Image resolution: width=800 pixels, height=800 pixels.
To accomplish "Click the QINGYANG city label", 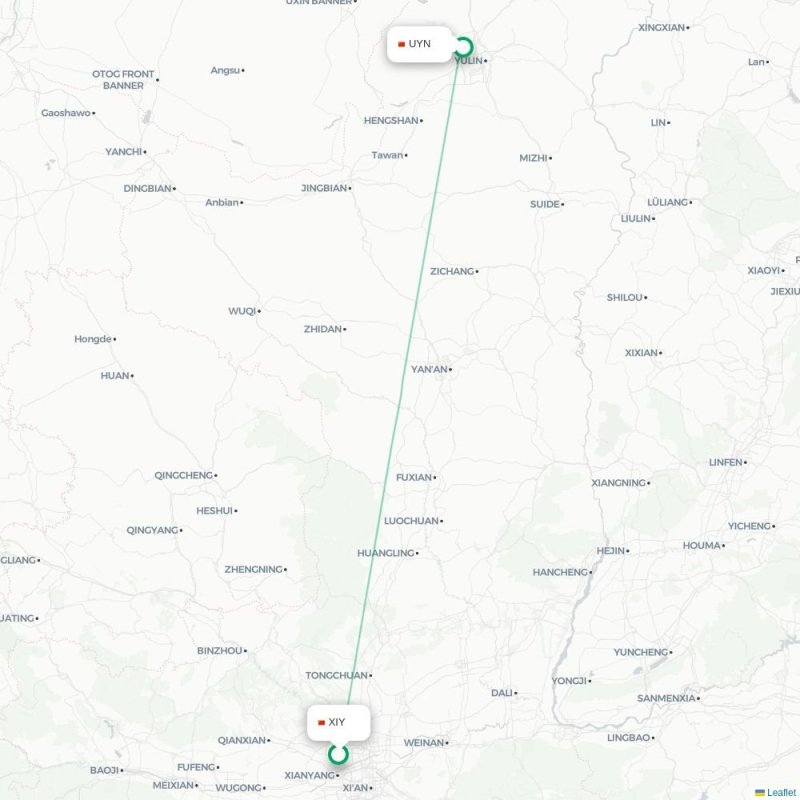I will coord(152,531).
